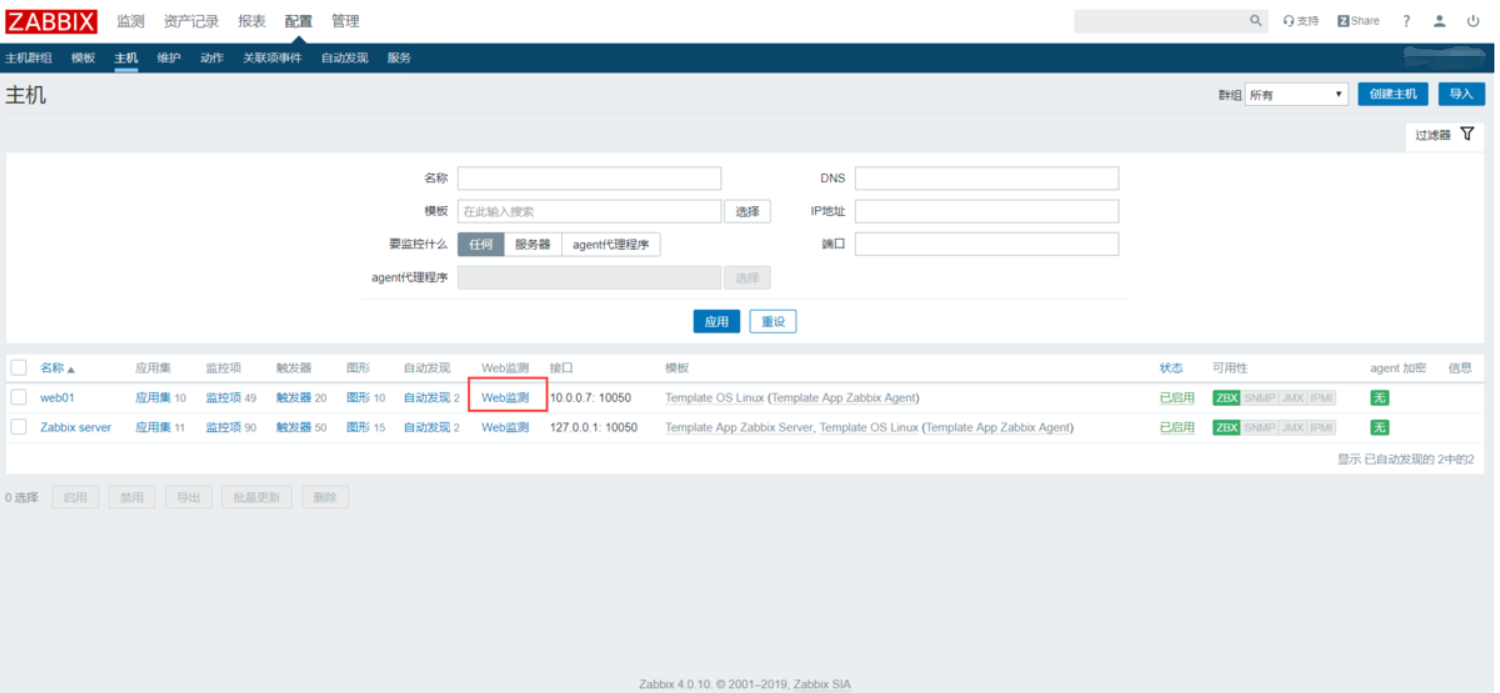The width and height of the screenshot is (1500, 693).
Task: Open the Share link
Action: pos(1358,21)
